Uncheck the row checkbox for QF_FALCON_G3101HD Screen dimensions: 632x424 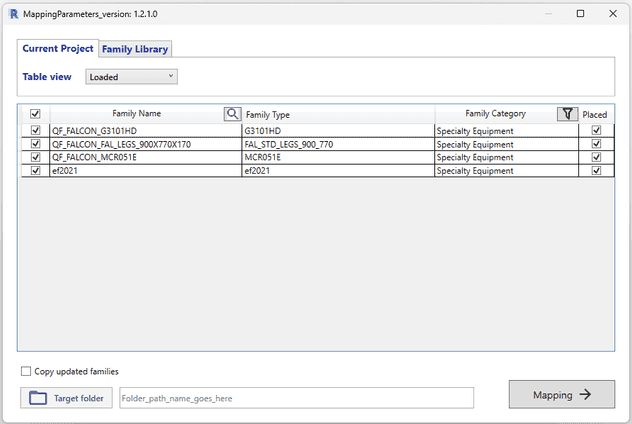(35, 130)
